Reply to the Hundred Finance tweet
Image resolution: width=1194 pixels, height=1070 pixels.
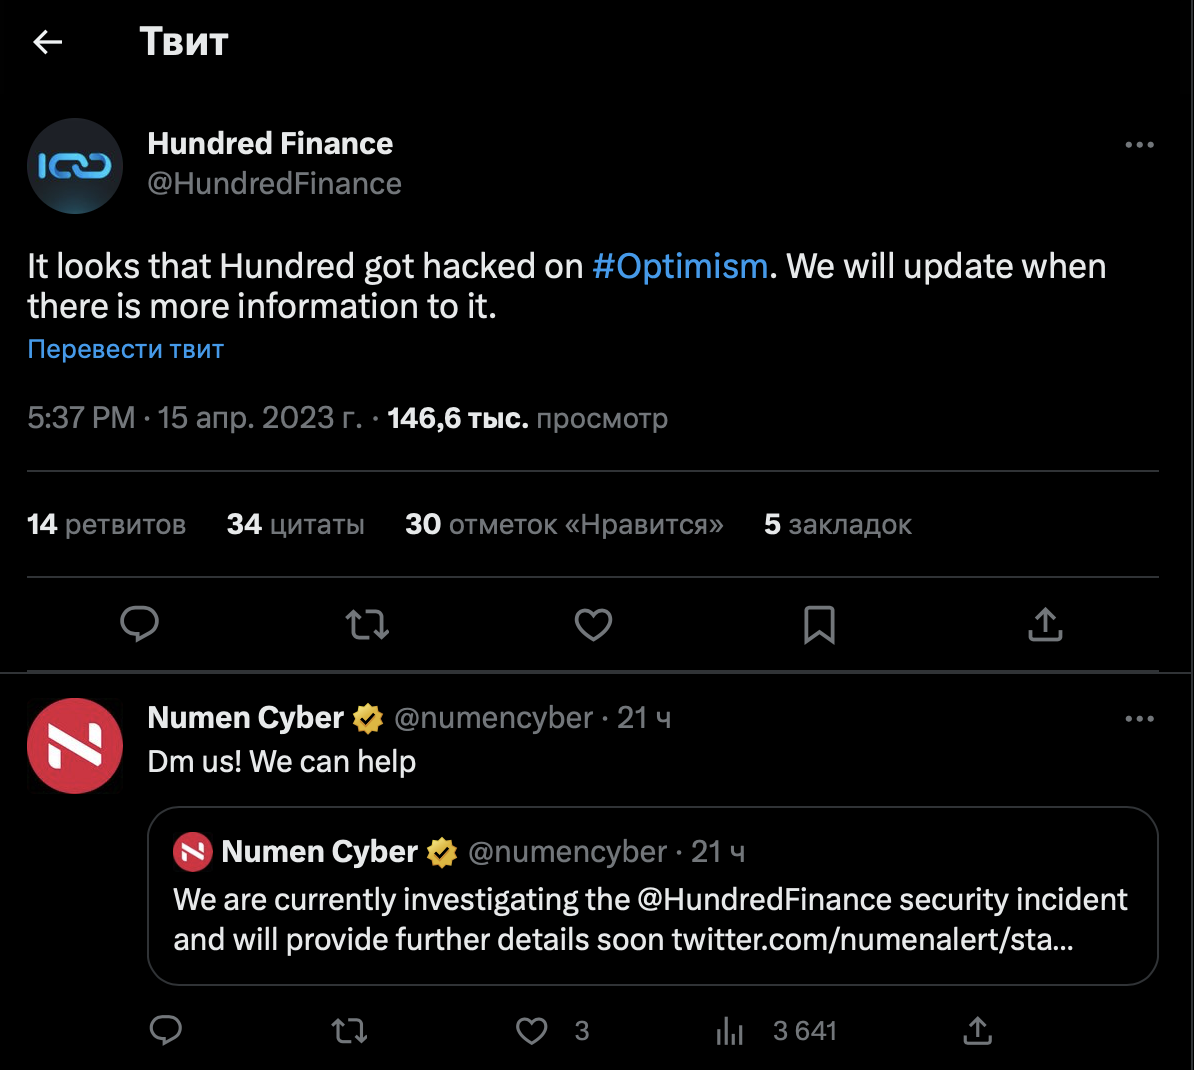140,624
